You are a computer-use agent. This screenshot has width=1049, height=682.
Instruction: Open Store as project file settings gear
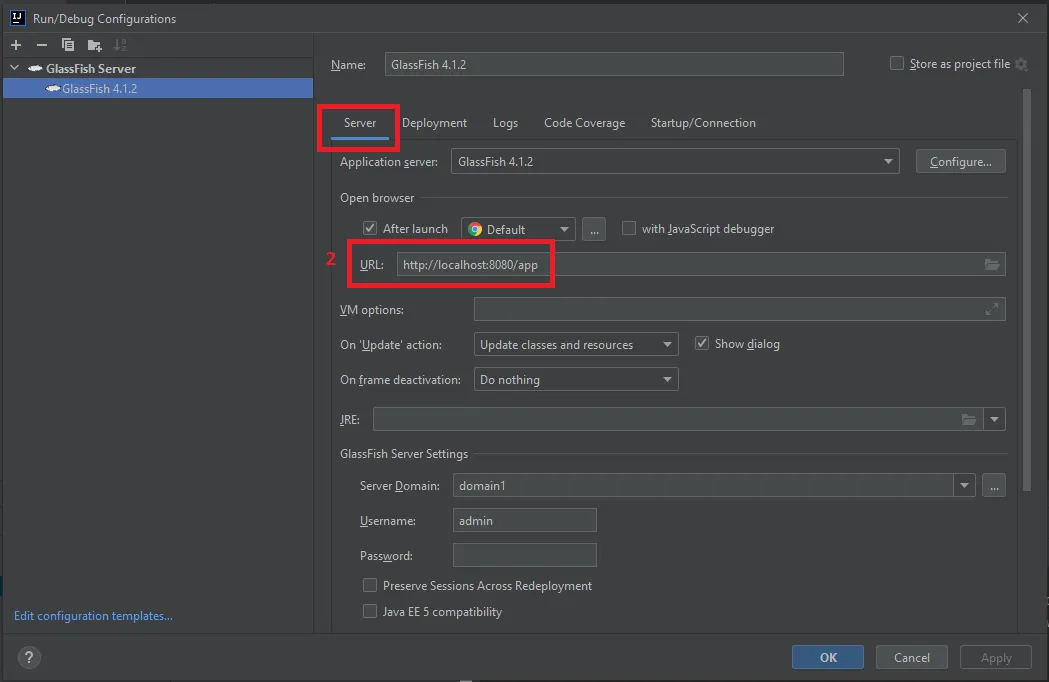(1021, 64)
